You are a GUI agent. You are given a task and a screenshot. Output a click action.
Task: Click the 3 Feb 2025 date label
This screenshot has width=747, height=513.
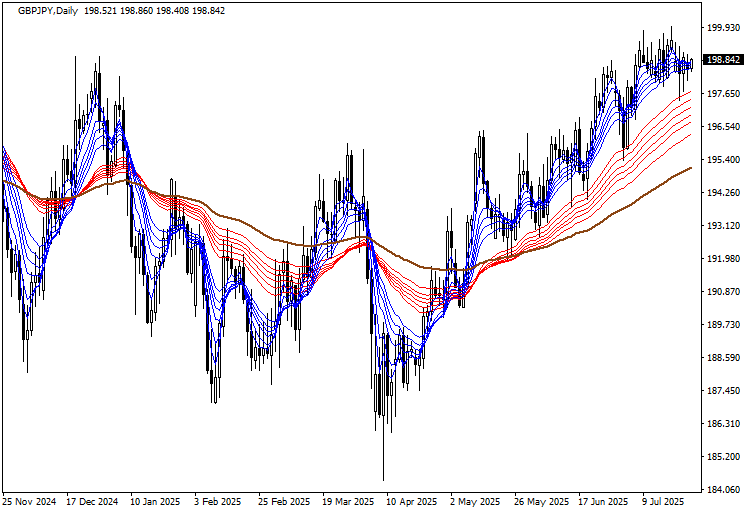point(218,502)
